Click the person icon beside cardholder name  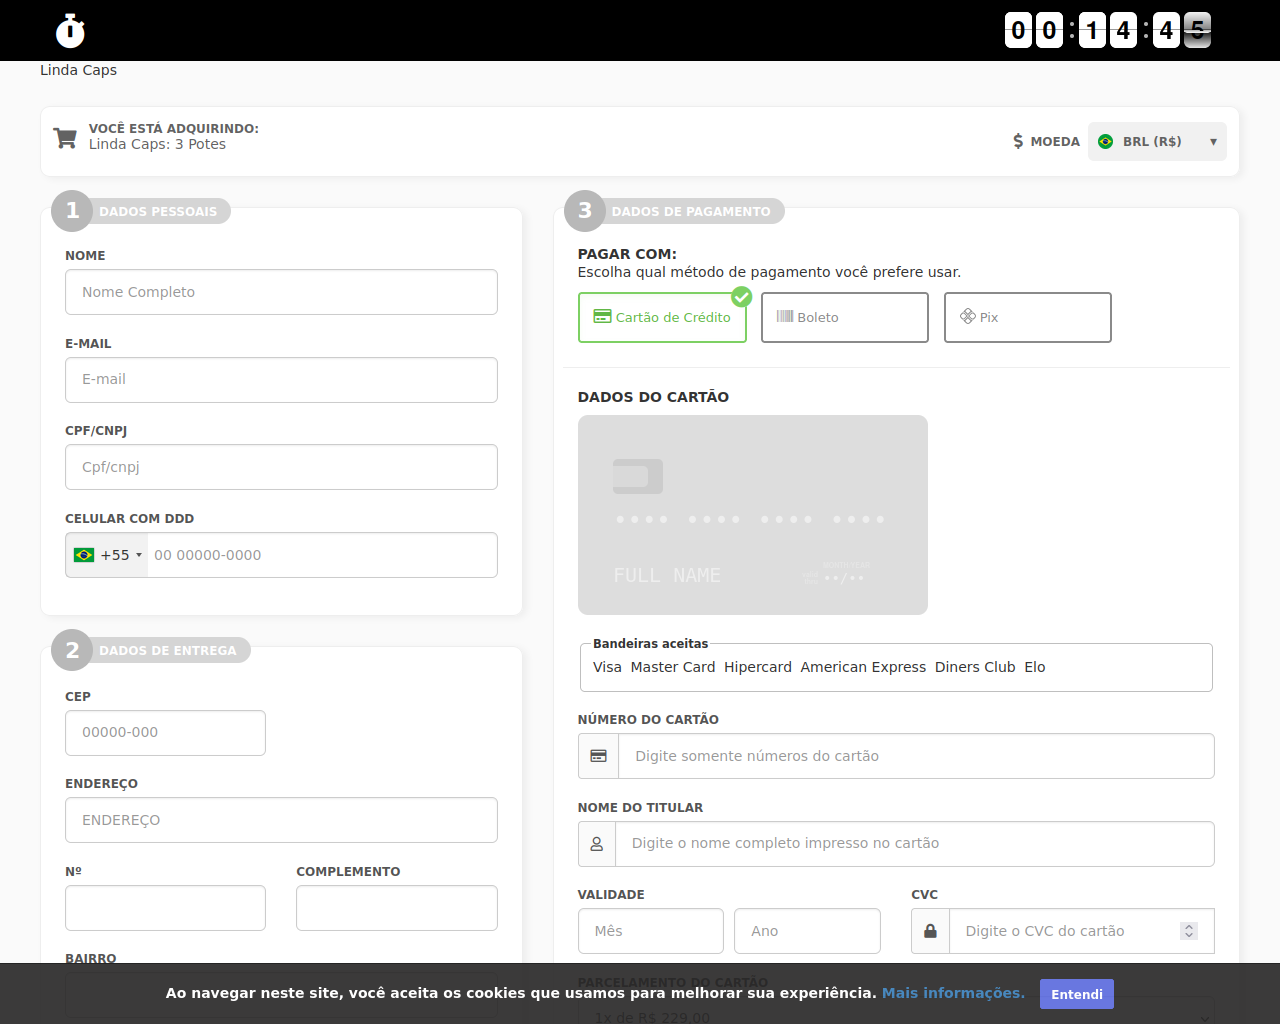coord(597,844)
